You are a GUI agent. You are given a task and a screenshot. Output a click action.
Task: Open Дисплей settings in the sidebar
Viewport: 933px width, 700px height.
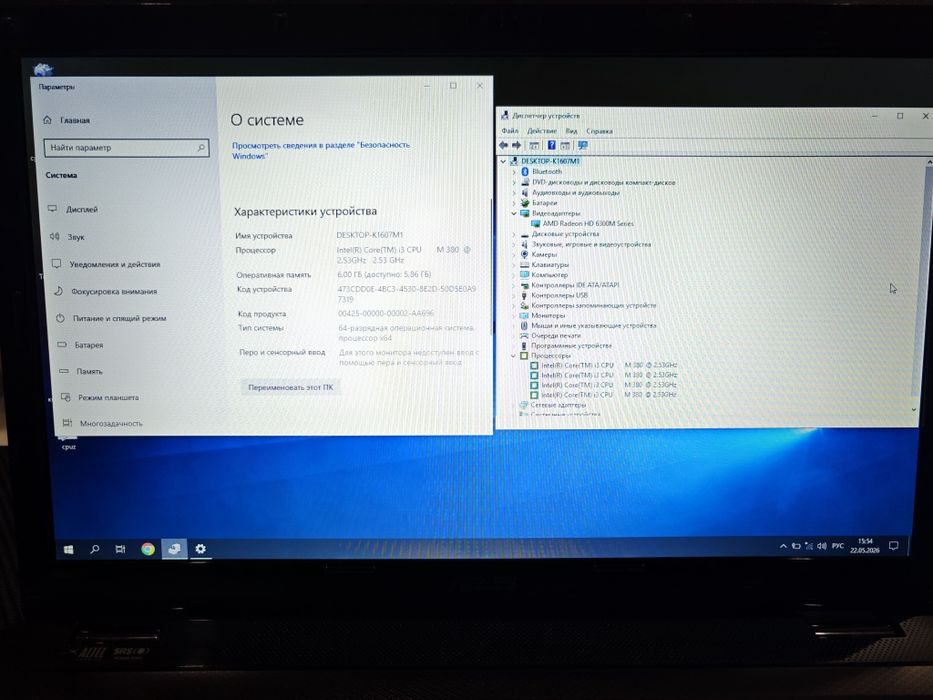coord(82,210)
